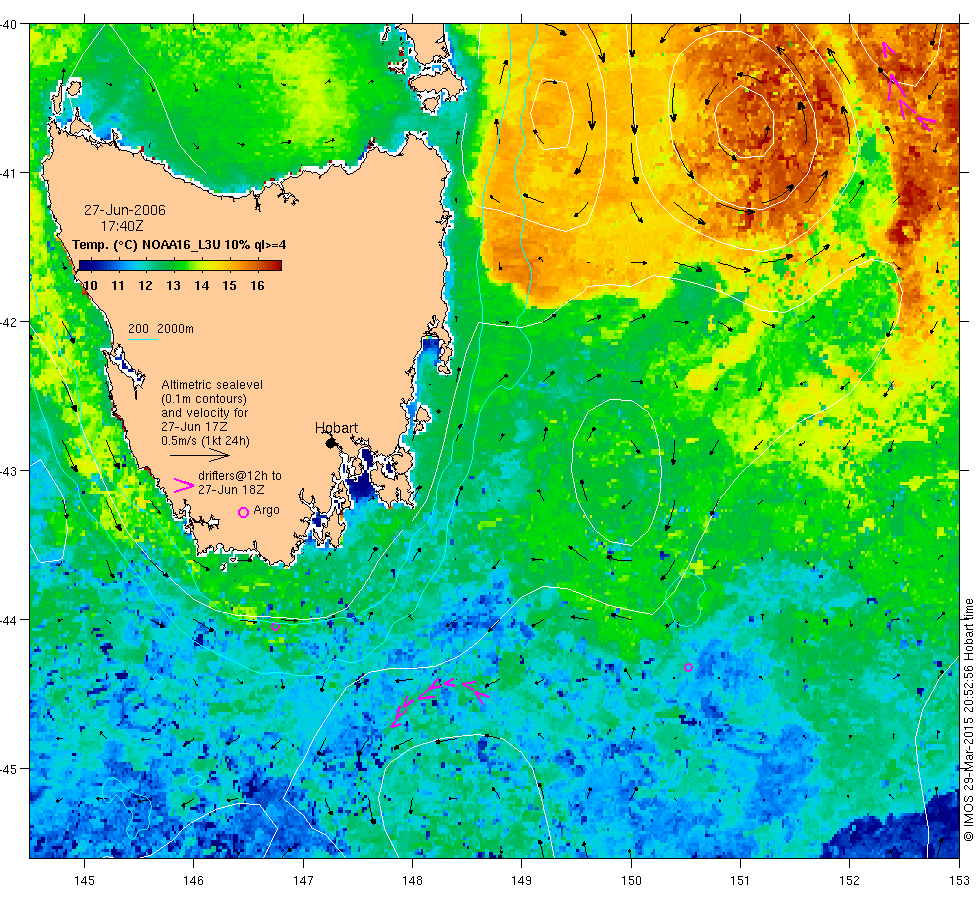
Task: Click the Argo float marker near longitude 150.5
Action: click(688, 668)
